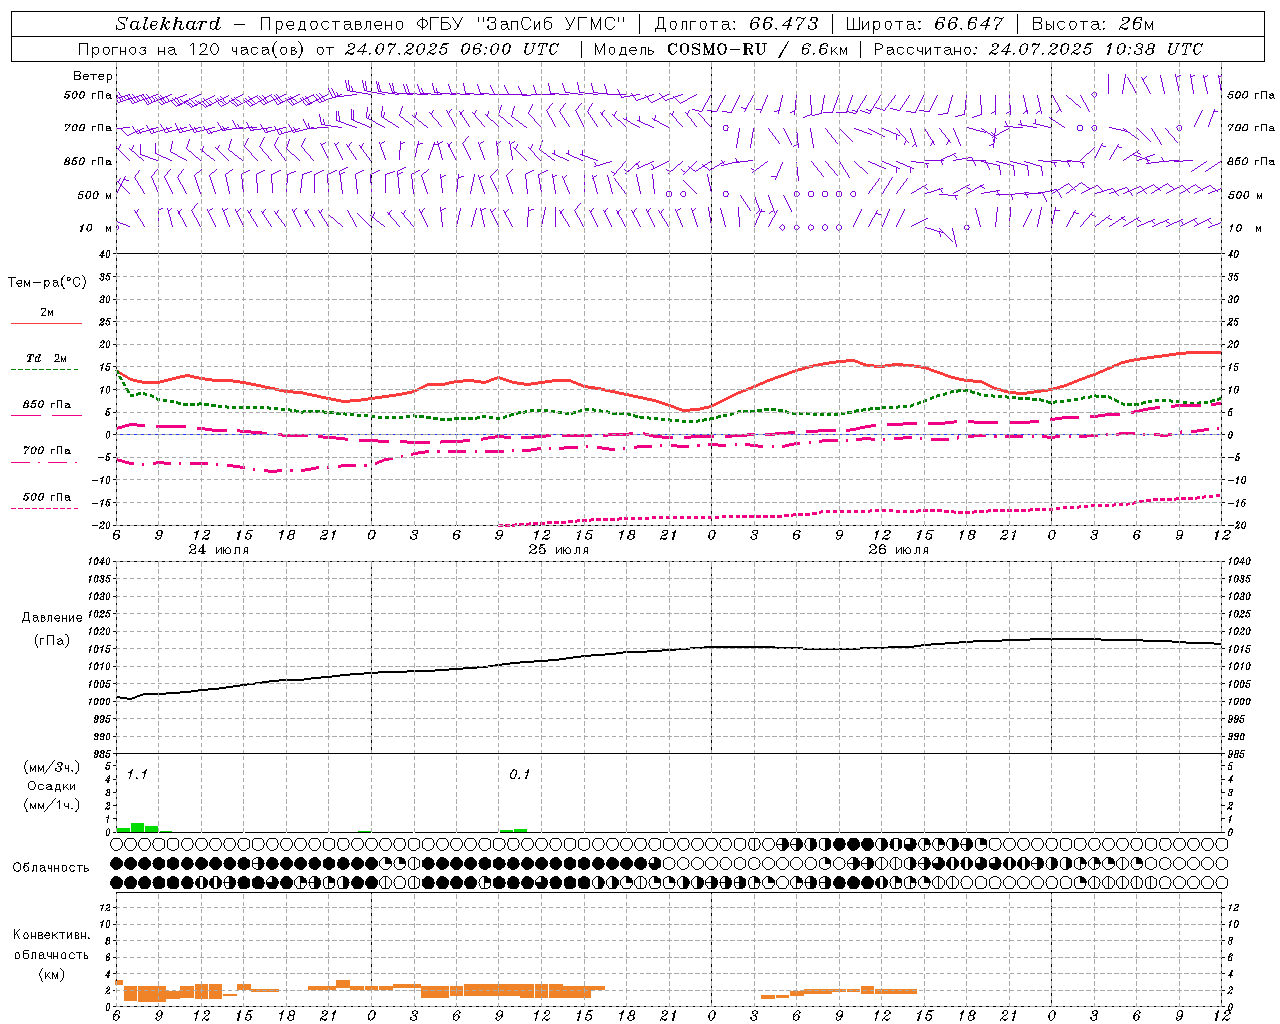Click the model label COSMO-RU / 6.6км

click(x=757, y=49)
